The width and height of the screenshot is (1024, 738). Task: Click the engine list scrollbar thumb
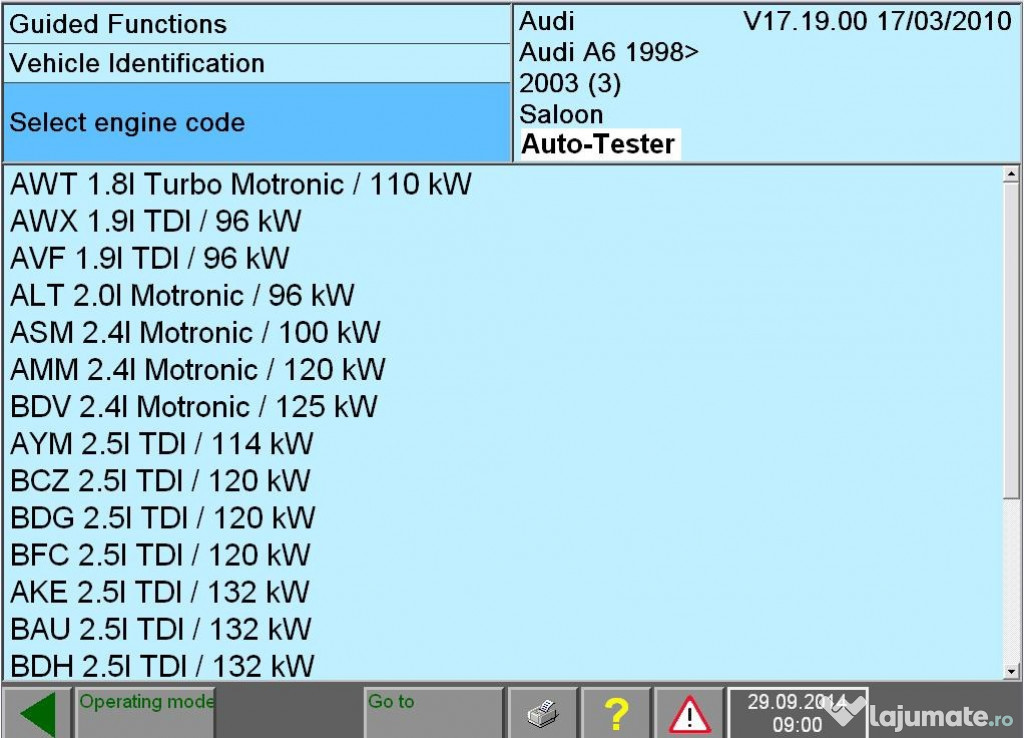click(1011, 340)
